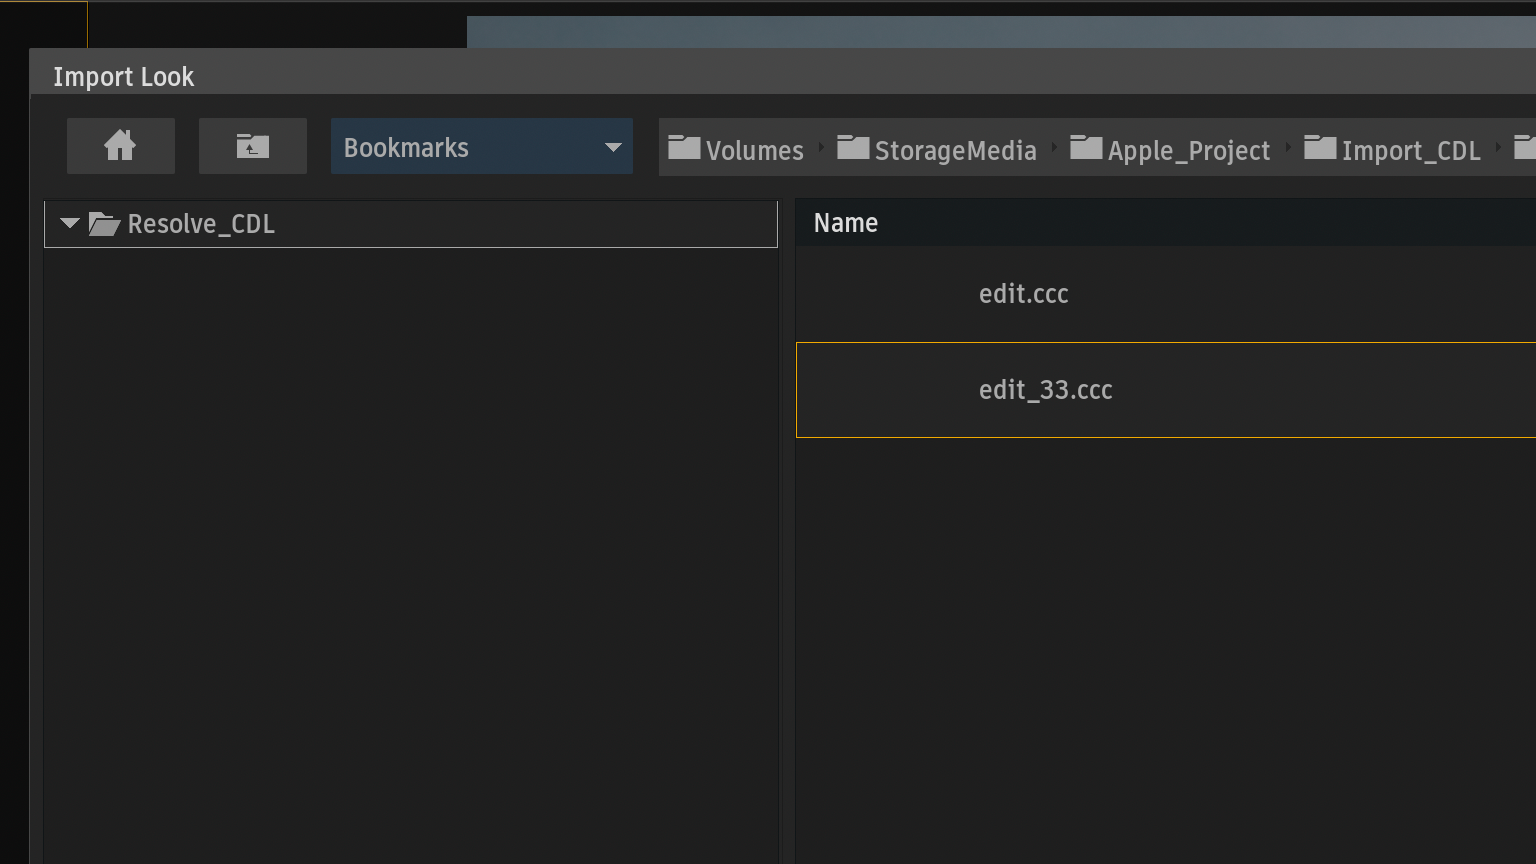The image size is (1536, 864).
Task: Sort files by the Name column header
Action: 845,223
